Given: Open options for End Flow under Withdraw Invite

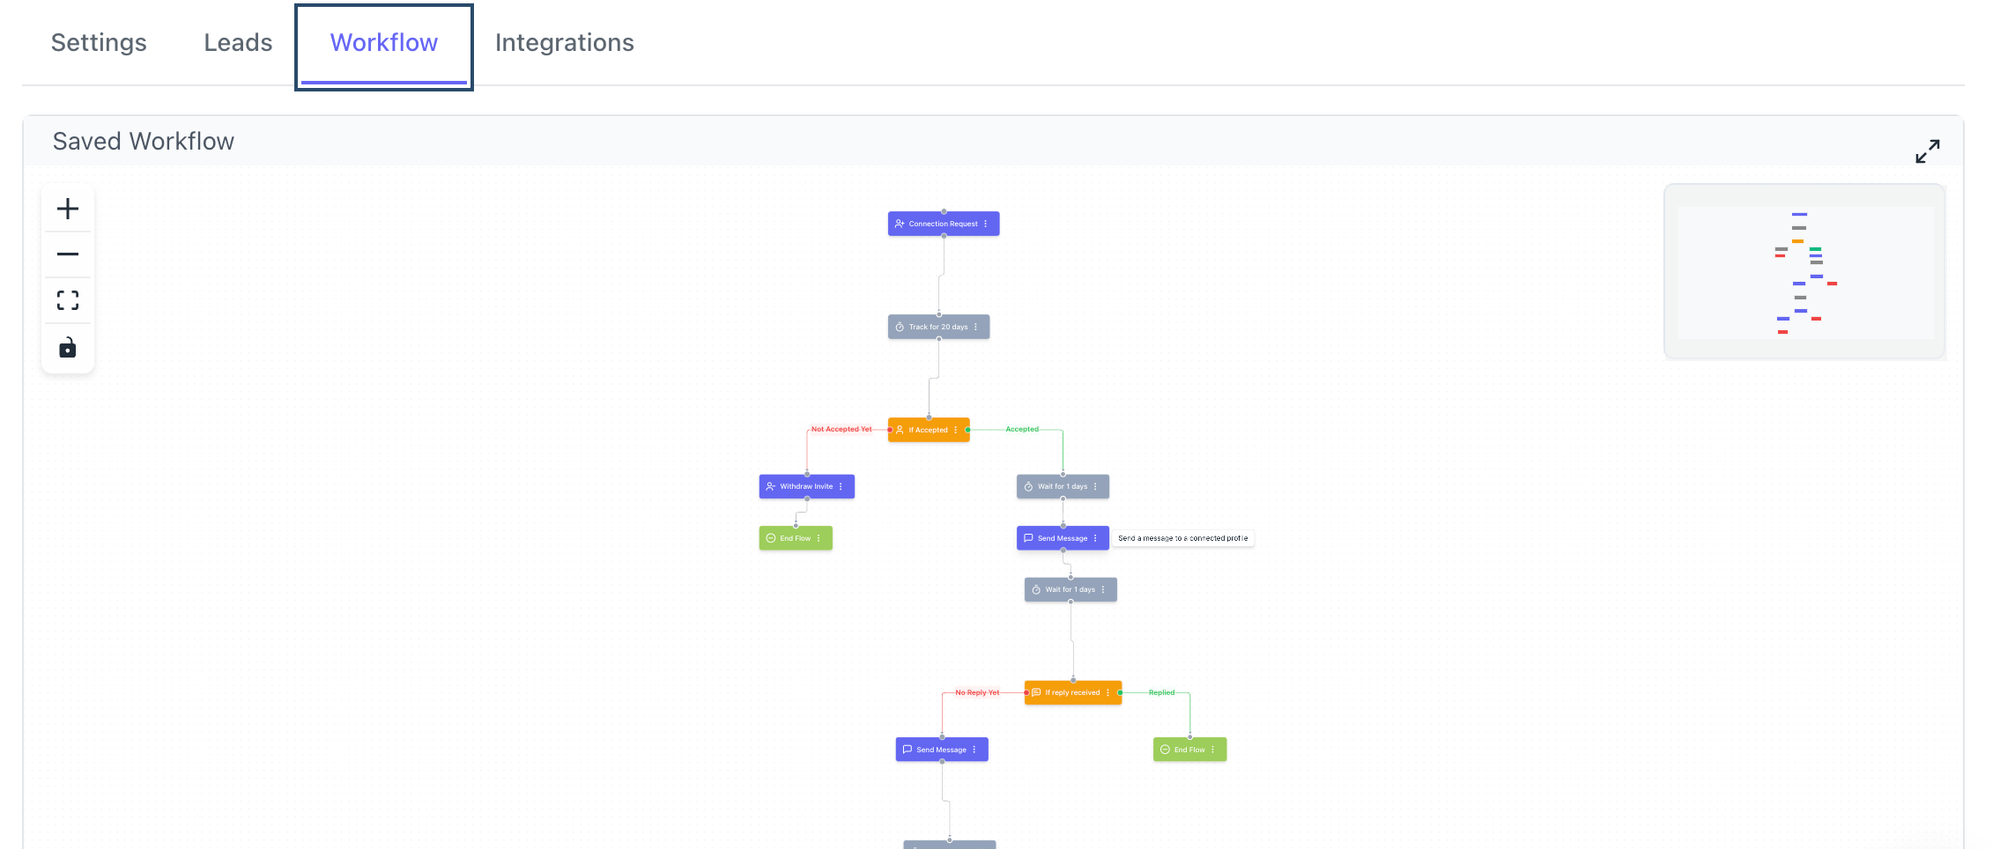Looking at the screenshot, I should click(819, 538).
